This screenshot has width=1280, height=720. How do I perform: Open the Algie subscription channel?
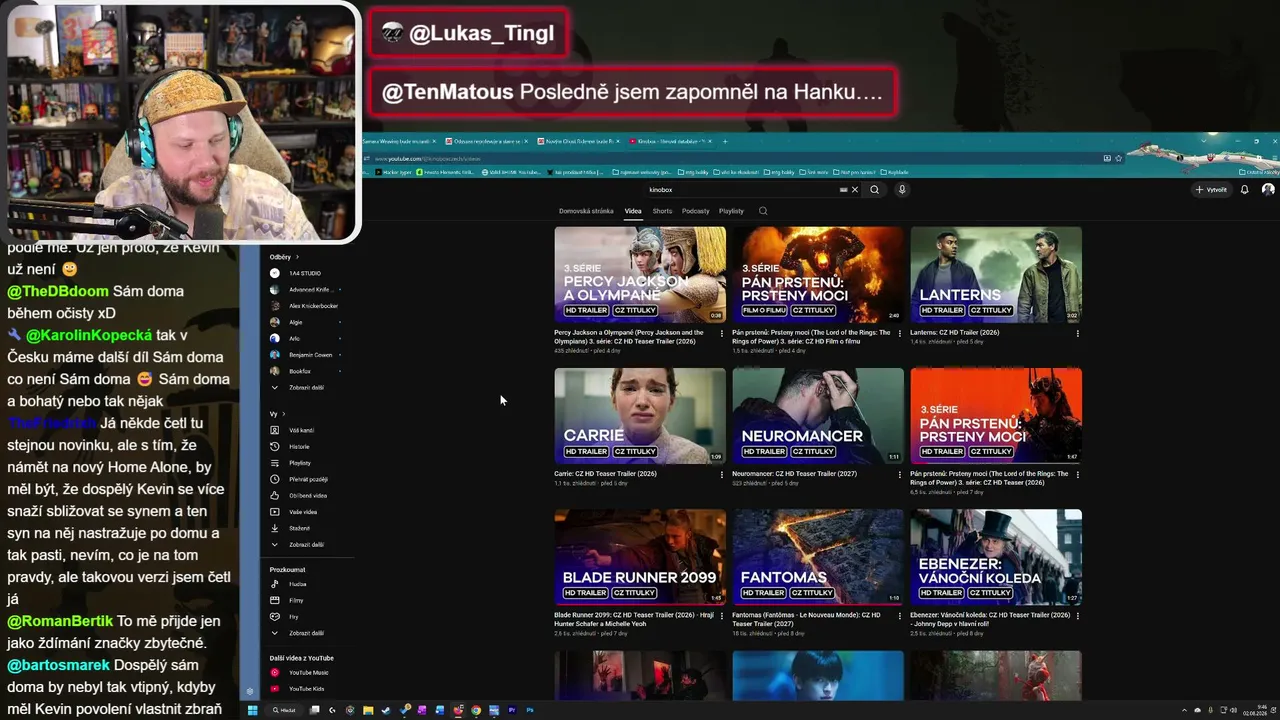(x=295, y=322)
